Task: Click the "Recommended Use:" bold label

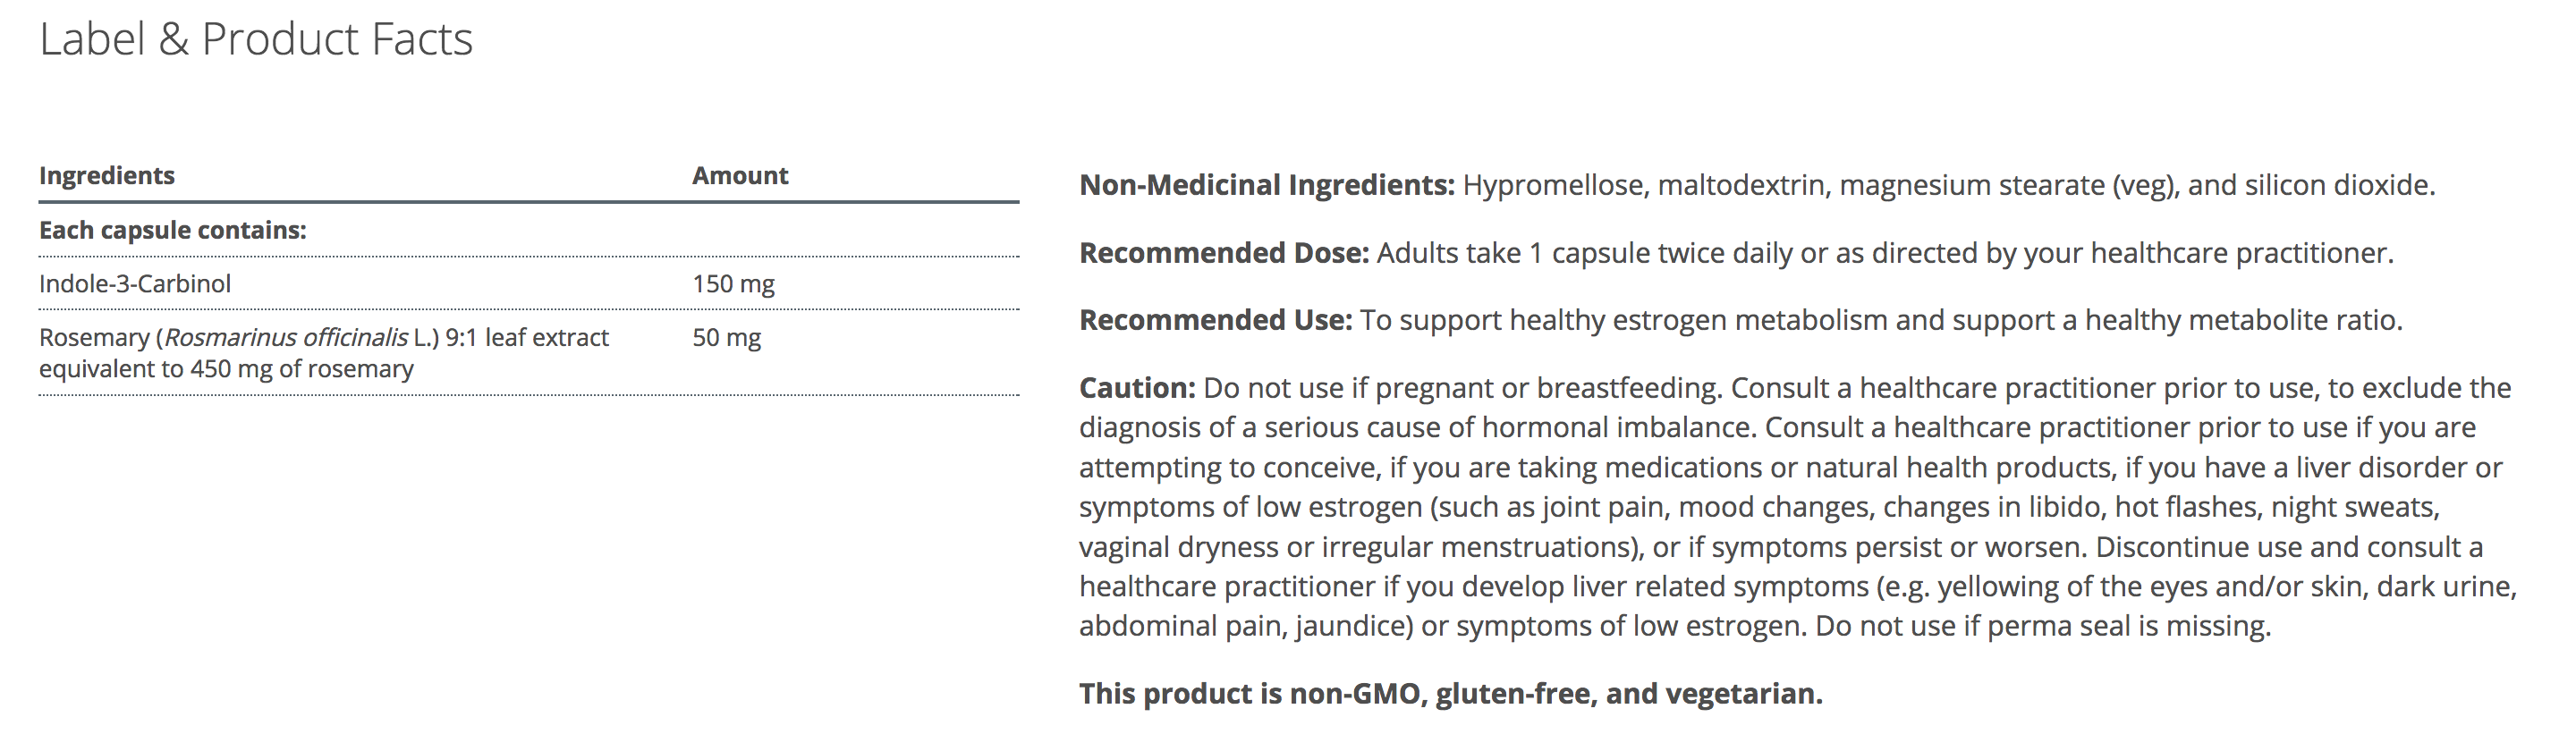Action: pyautogui.click(x=1215, y=321)
